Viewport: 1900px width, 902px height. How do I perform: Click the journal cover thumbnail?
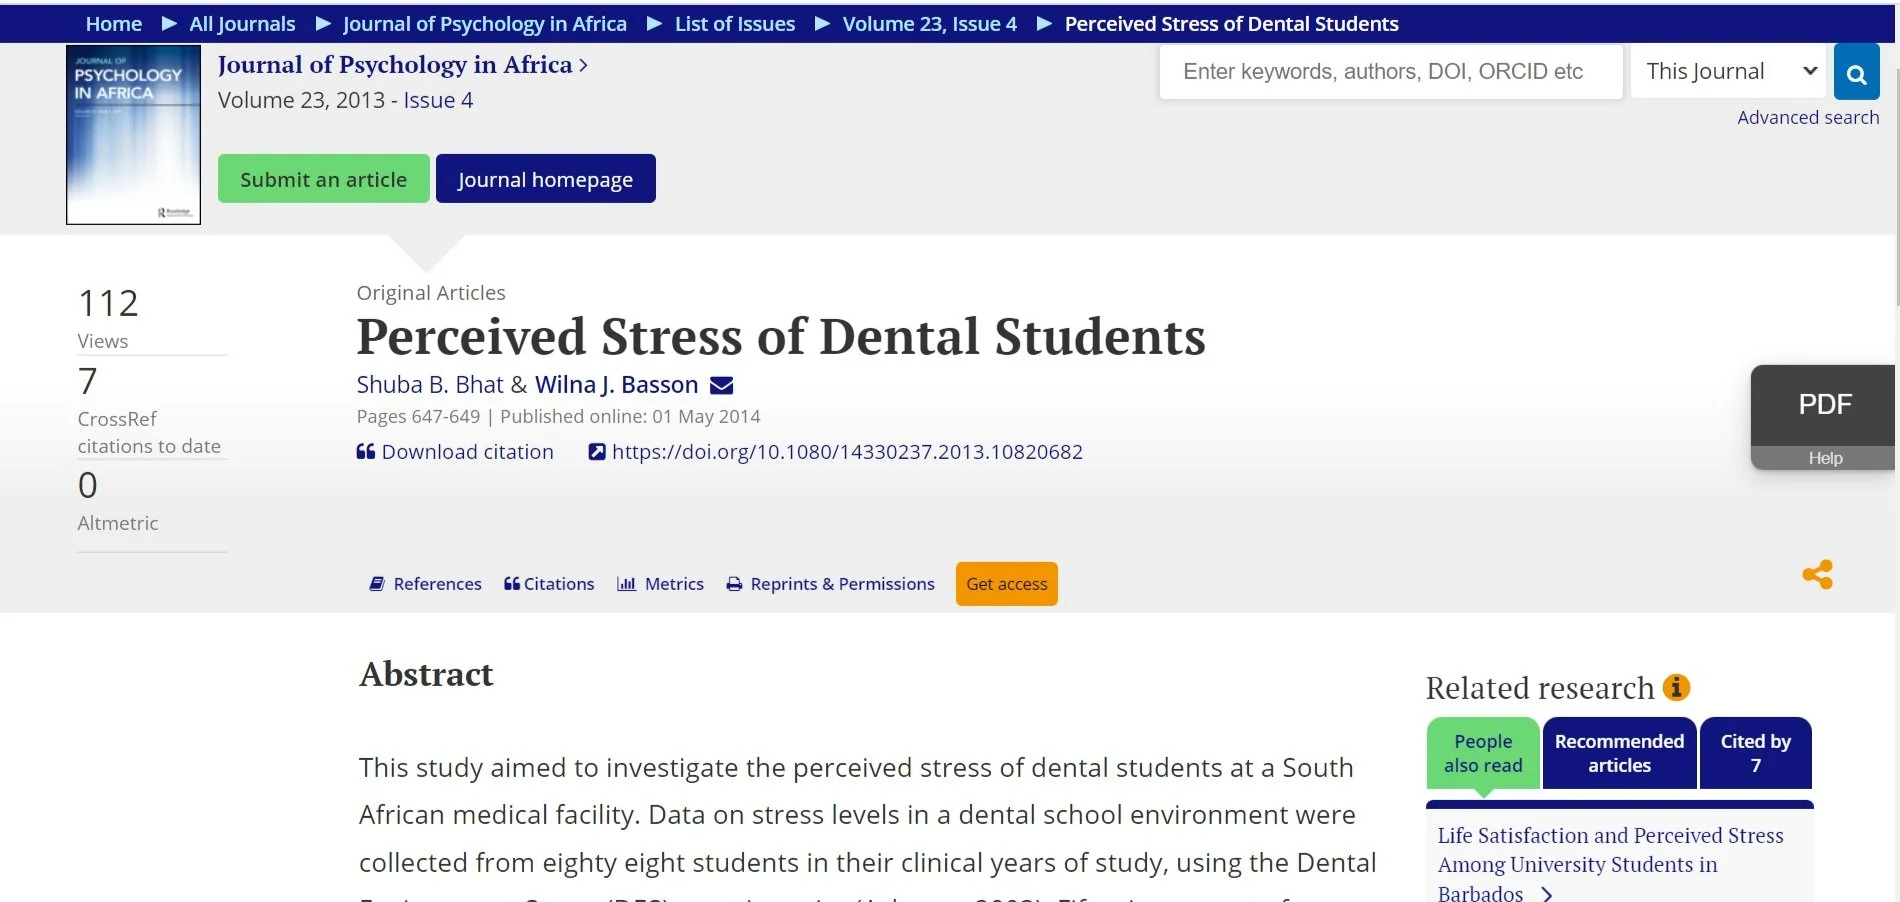[x=133, y=135]
